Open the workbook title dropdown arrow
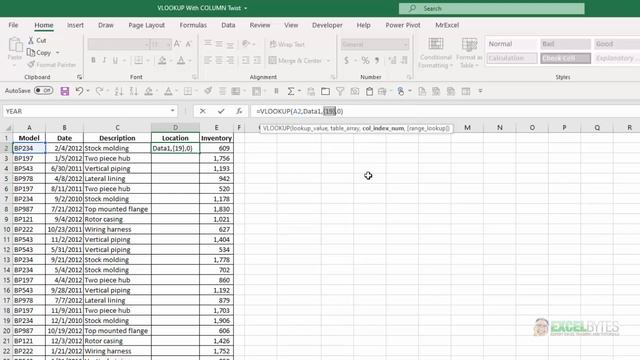This screenshot has width=640, height=360. coord(245,8)
